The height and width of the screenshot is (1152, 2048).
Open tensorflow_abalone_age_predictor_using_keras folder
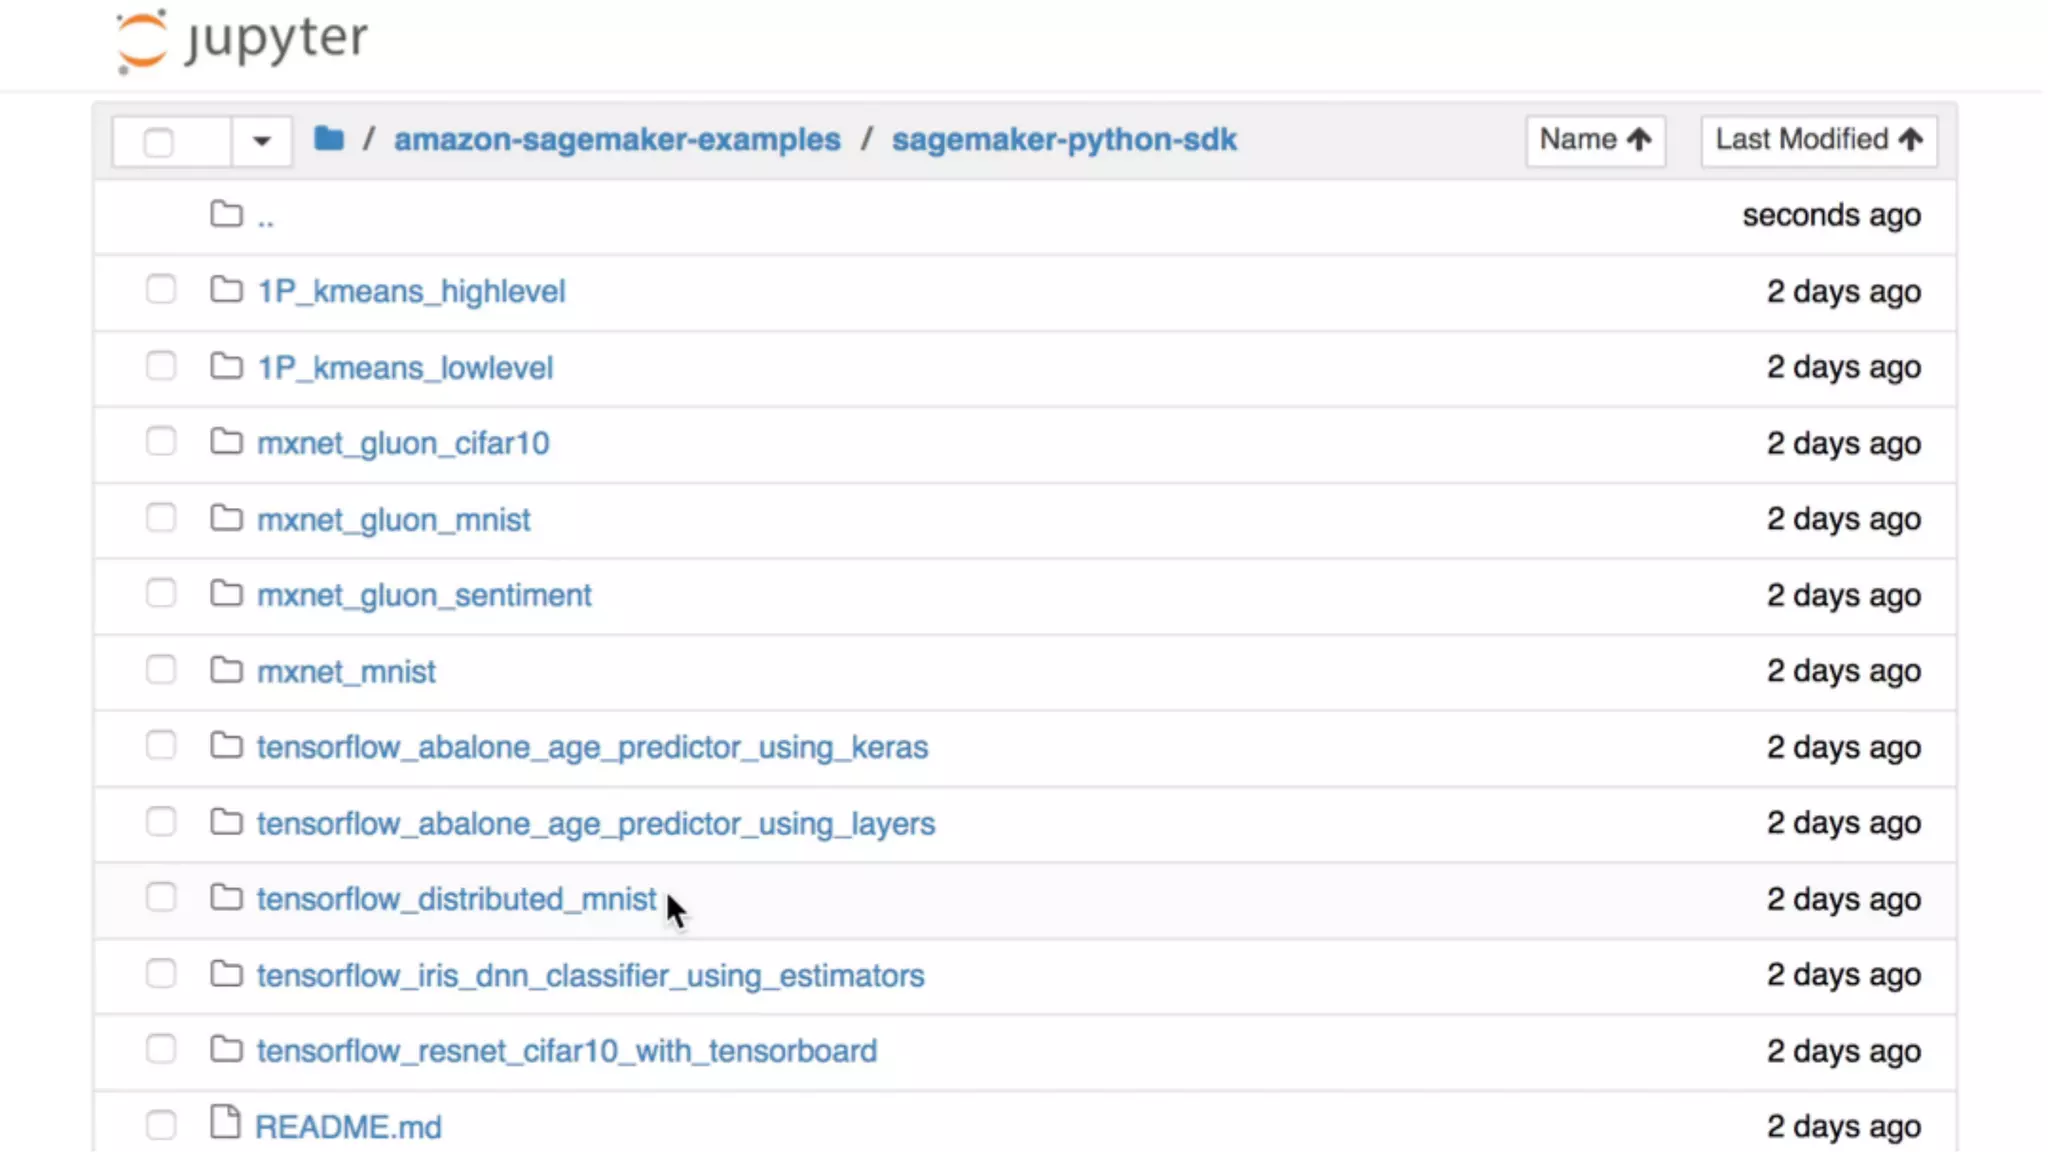coord(592,747)
